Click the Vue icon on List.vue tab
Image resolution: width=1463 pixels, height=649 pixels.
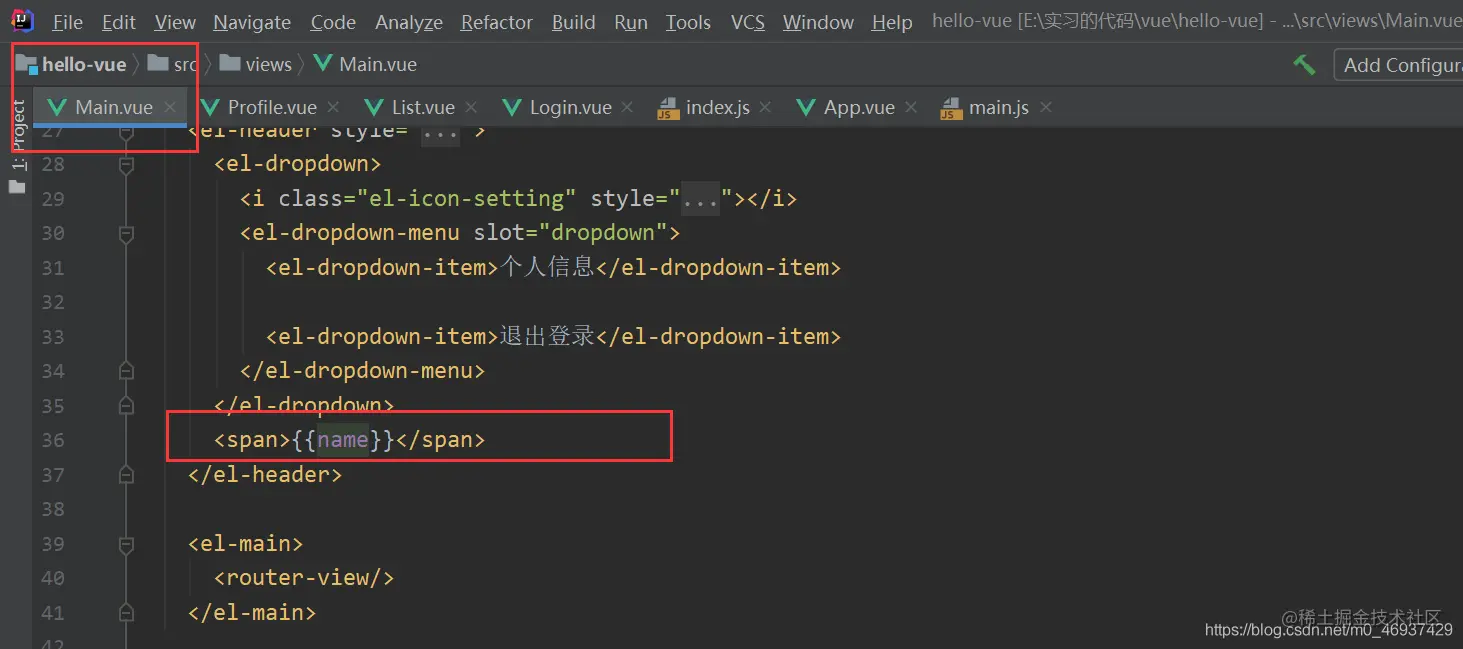pos(374,107)
